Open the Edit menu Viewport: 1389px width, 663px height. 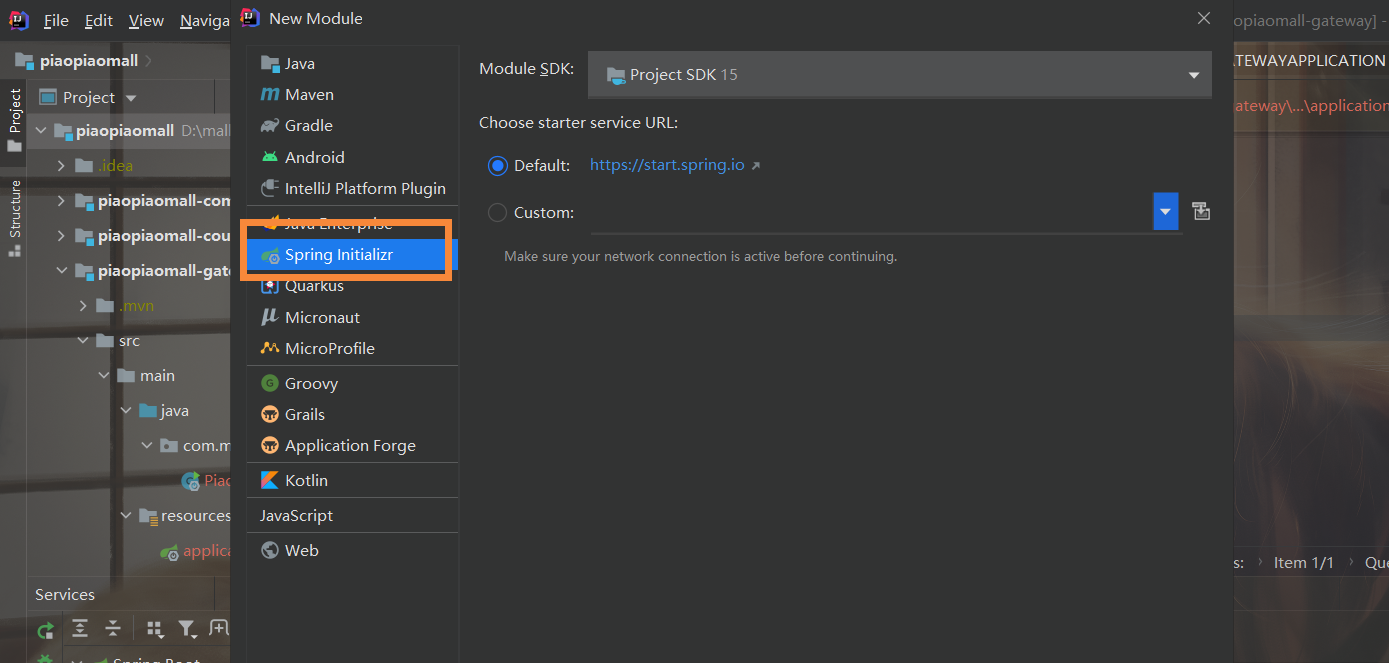[x=99, y=20]
